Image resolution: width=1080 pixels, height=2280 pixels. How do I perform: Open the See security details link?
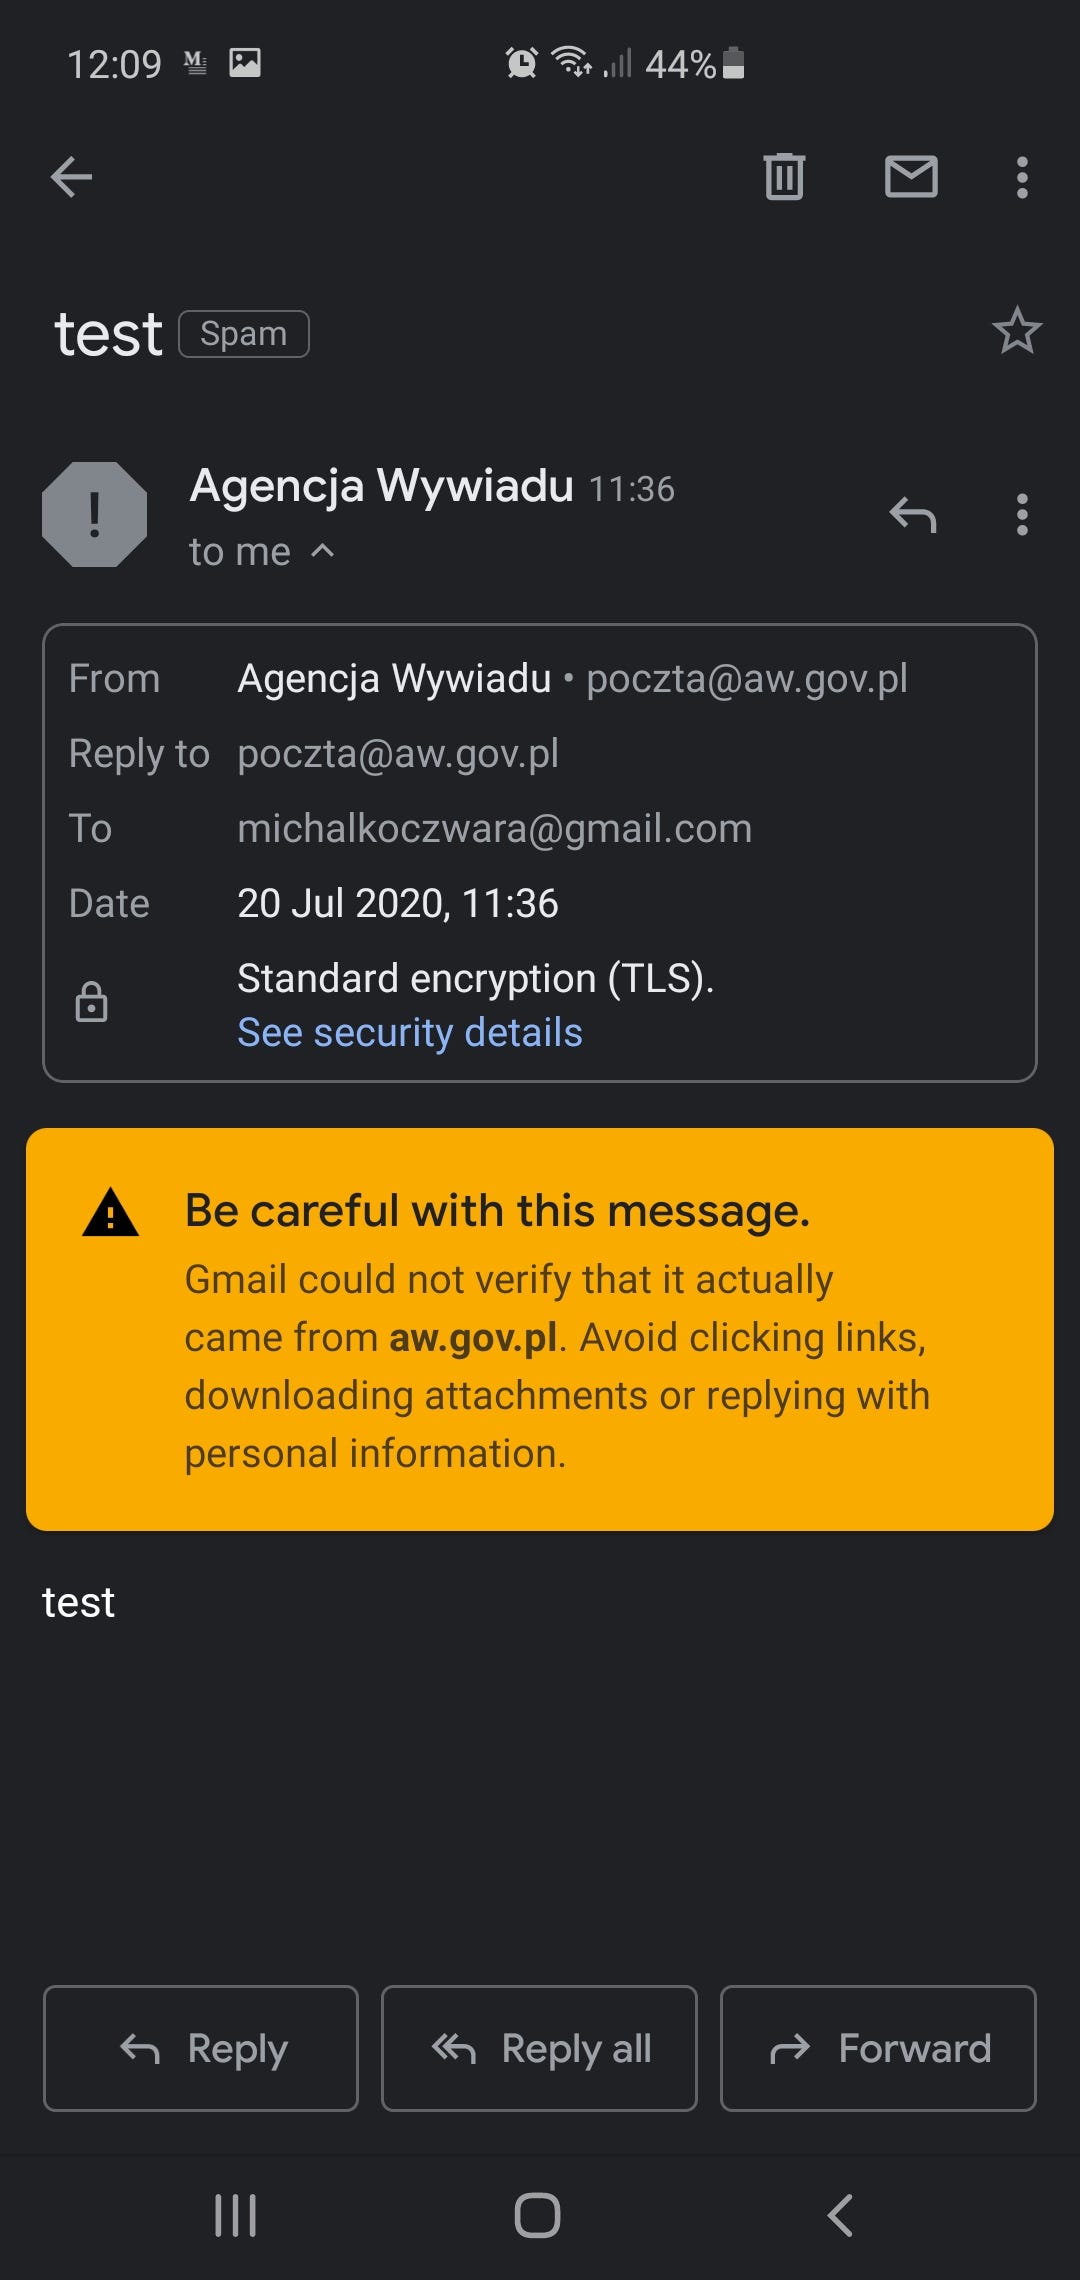click(410, 1032)
